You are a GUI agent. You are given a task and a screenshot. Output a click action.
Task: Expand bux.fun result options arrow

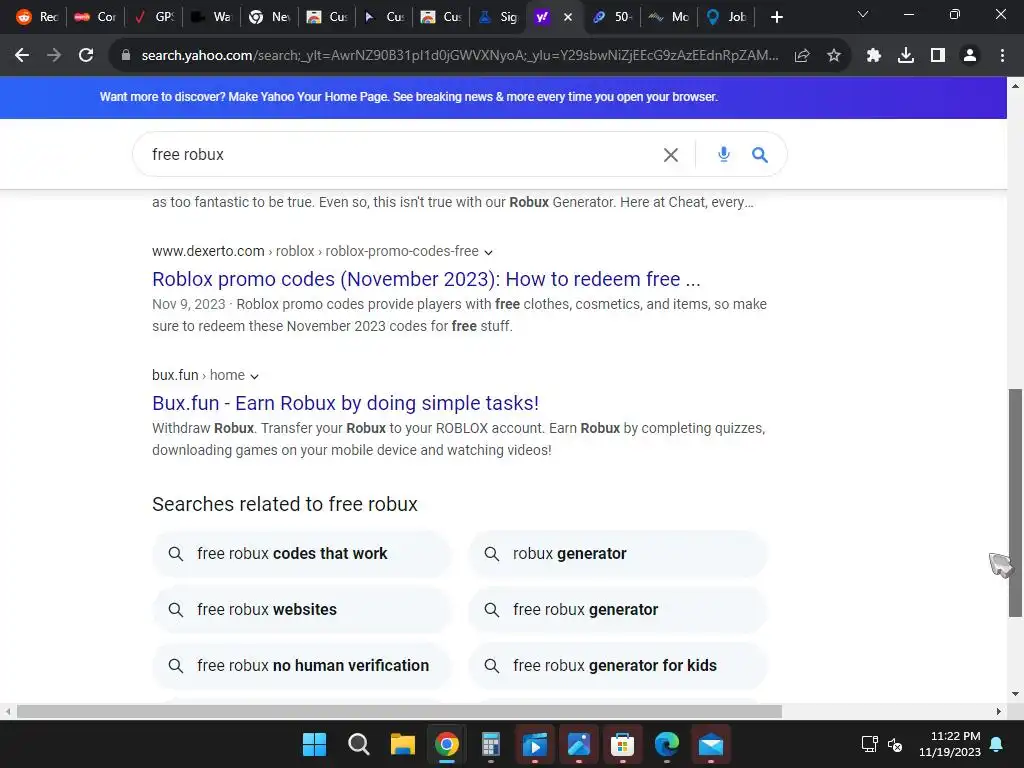tap(255, 376)
